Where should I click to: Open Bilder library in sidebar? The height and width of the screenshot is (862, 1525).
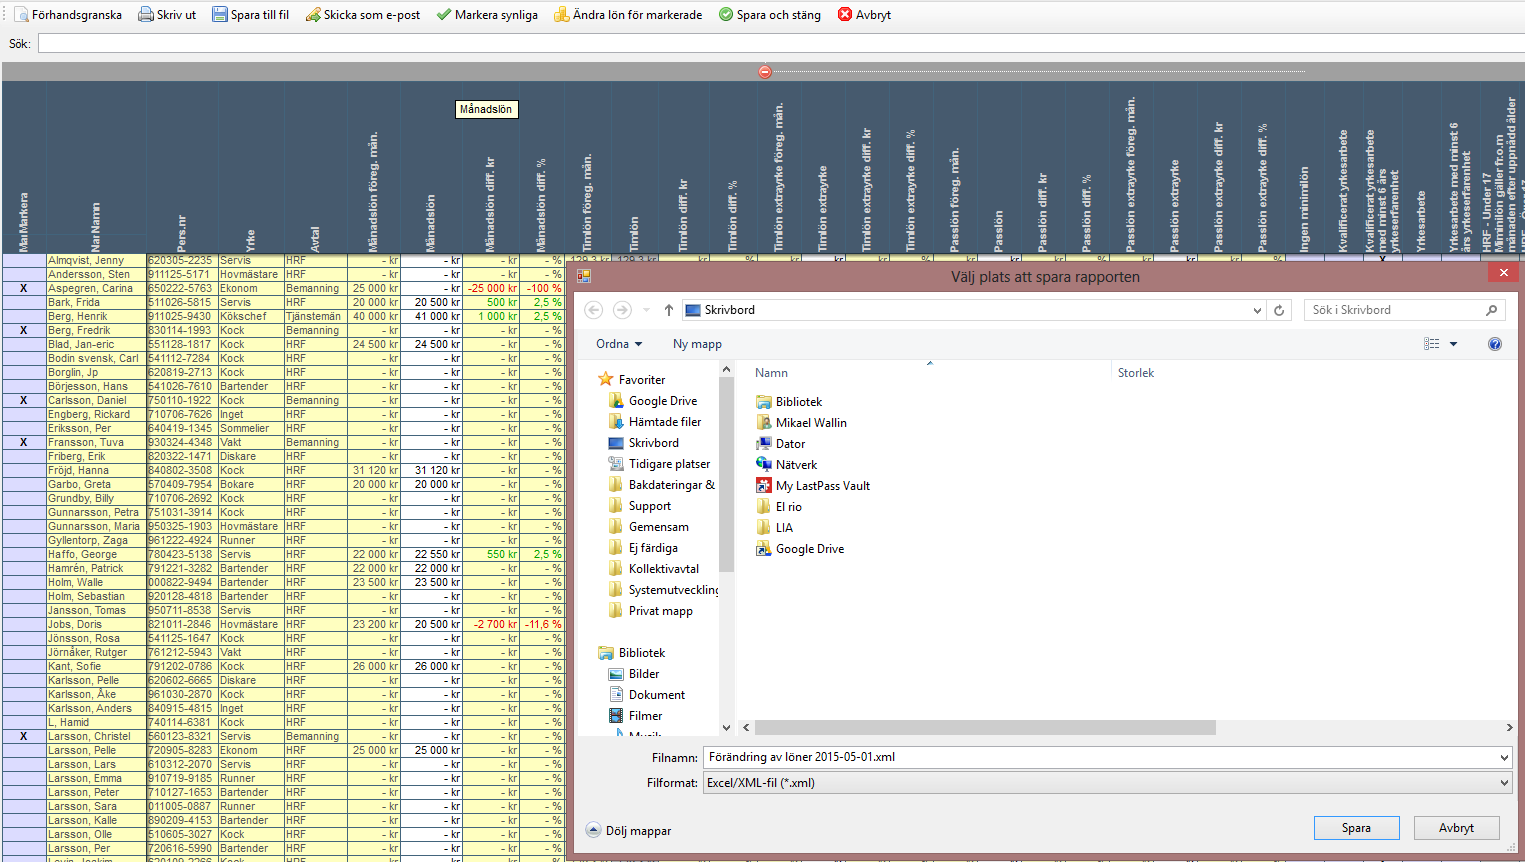click(635, 674)
